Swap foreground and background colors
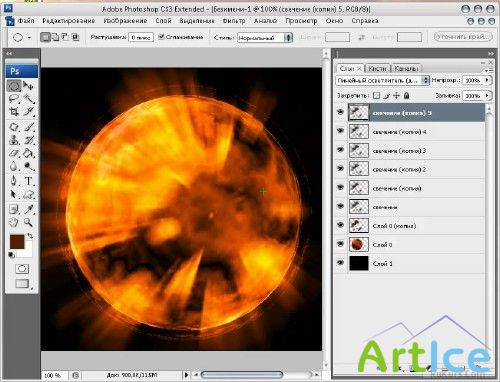500x382 pixels. (x=30, y=236)
